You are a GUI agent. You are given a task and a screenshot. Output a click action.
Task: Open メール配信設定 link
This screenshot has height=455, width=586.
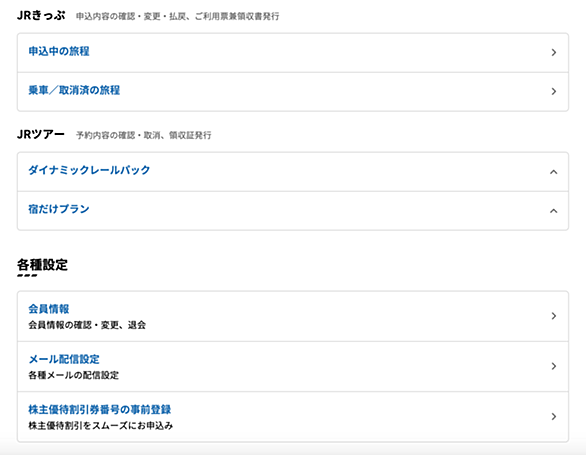tap(64, 359)
